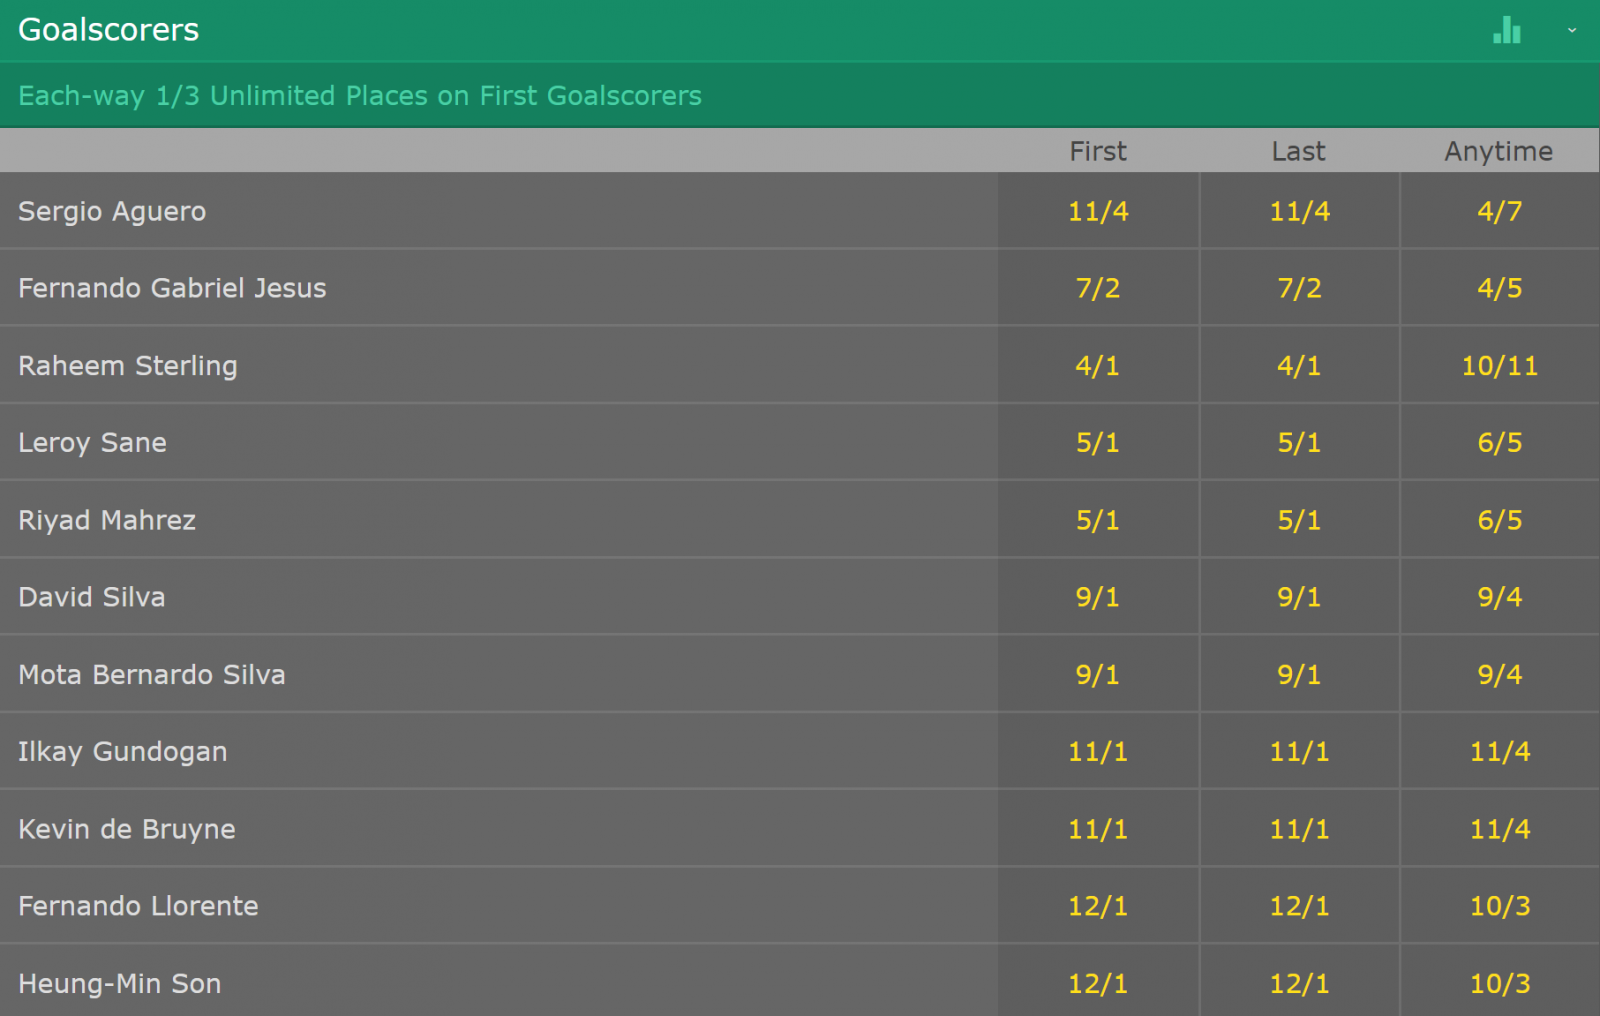
Task: Pick Fernando Llorente Anytime odds 10/3
Action: coord(1499,906)
